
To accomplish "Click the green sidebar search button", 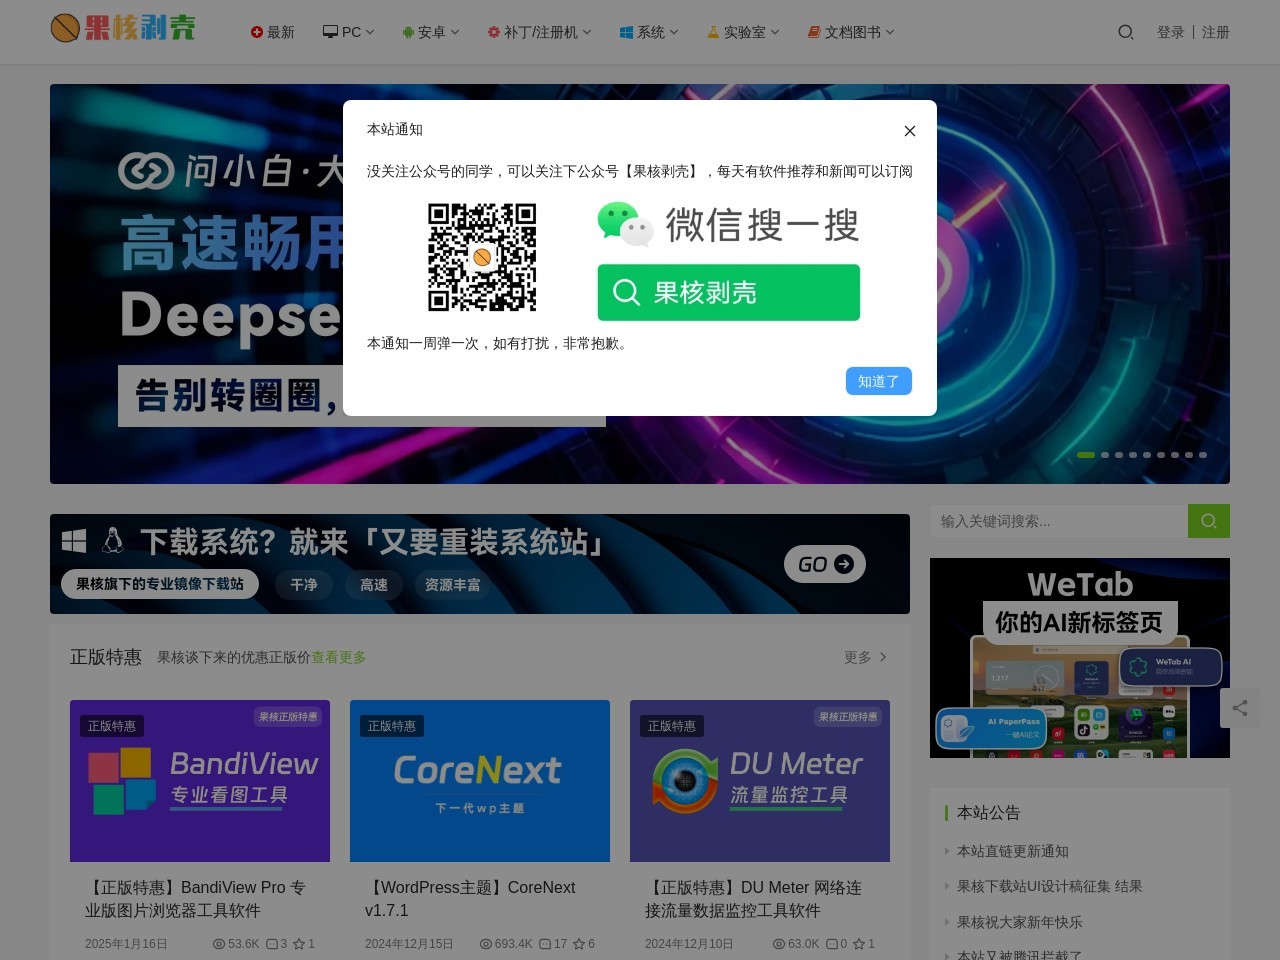I will point(1209,521).
